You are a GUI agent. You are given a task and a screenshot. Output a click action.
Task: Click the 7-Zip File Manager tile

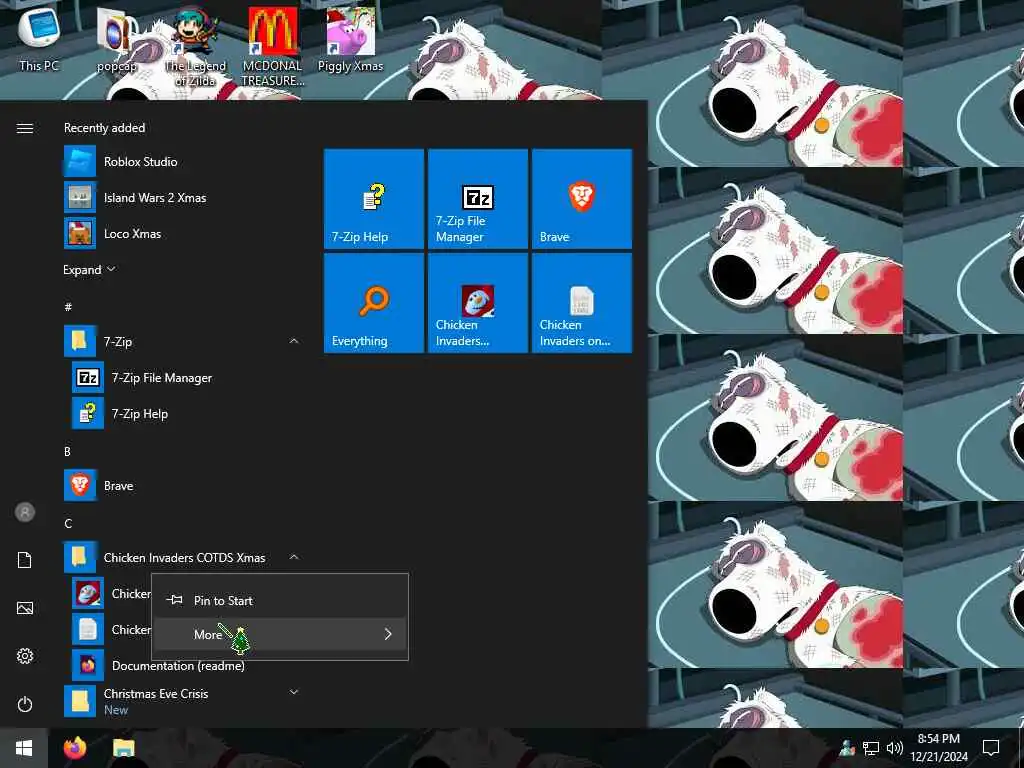coord(477,199)
